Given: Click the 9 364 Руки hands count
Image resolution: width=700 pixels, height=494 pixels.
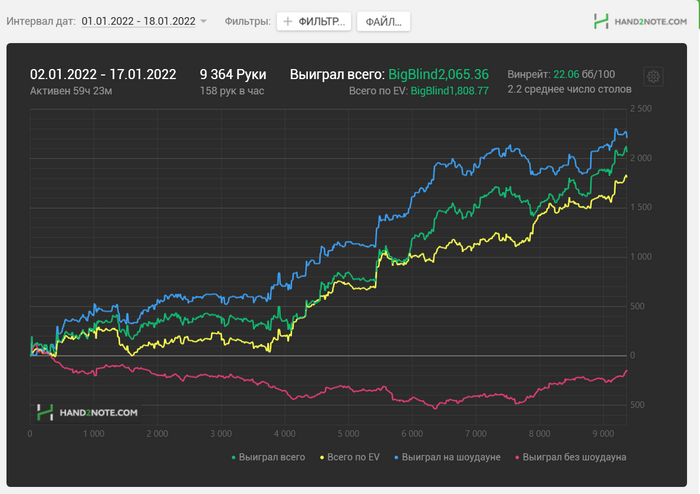Looking at the screenshot, I should point(233,74).
